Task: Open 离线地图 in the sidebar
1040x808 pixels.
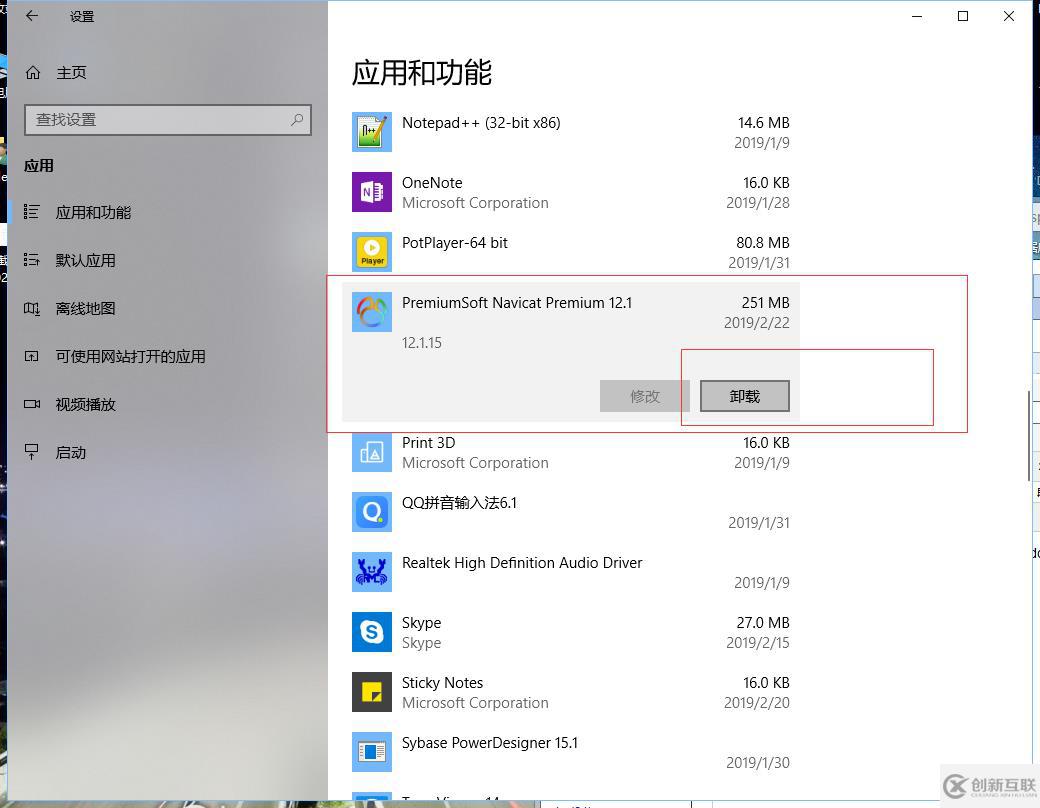Action: 85,308
